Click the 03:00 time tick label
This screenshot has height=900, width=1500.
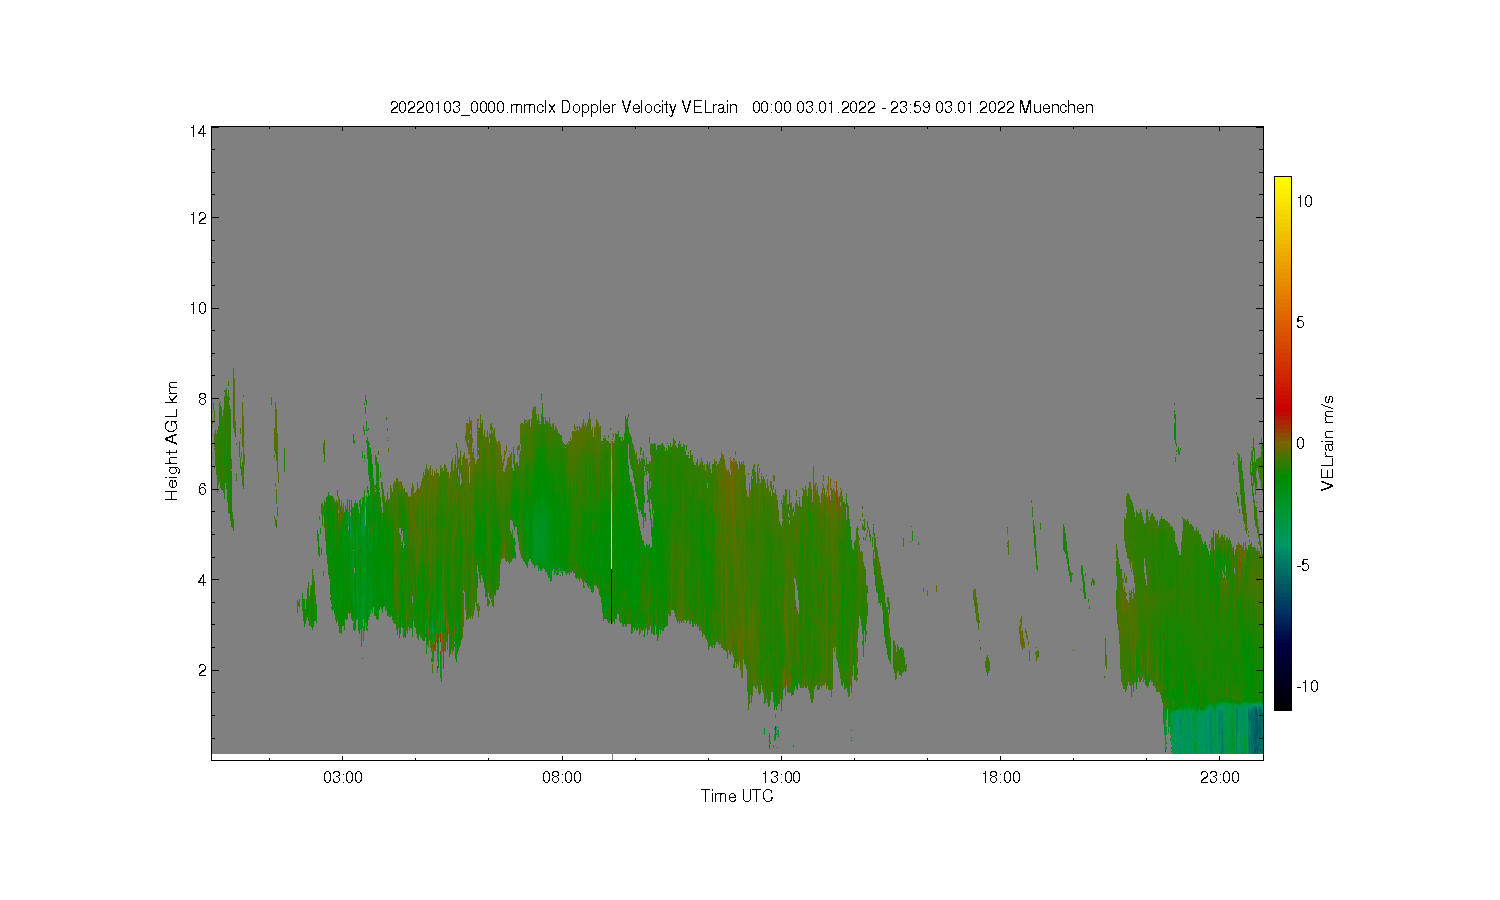click(x=343, y=777)
